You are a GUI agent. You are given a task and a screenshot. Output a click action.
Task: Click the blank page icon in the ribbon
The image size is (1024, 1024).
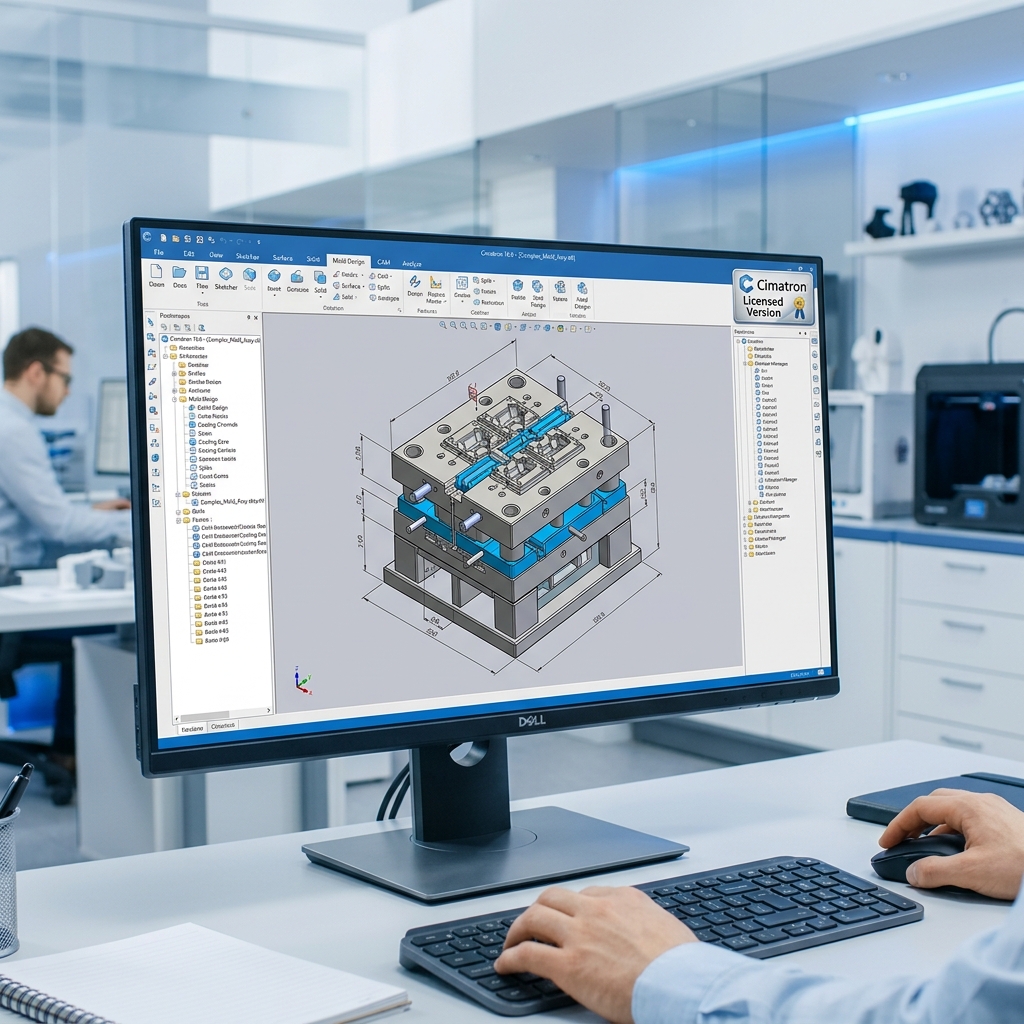[x=156, y=271]
